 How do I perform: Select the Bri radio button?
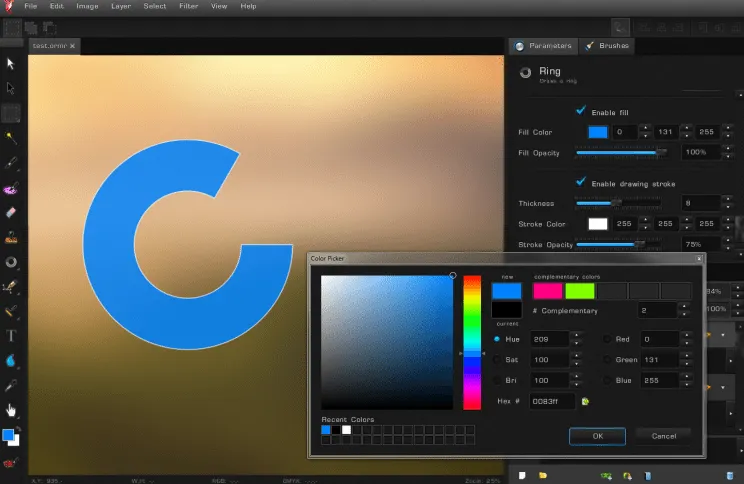tap(497, 380)
